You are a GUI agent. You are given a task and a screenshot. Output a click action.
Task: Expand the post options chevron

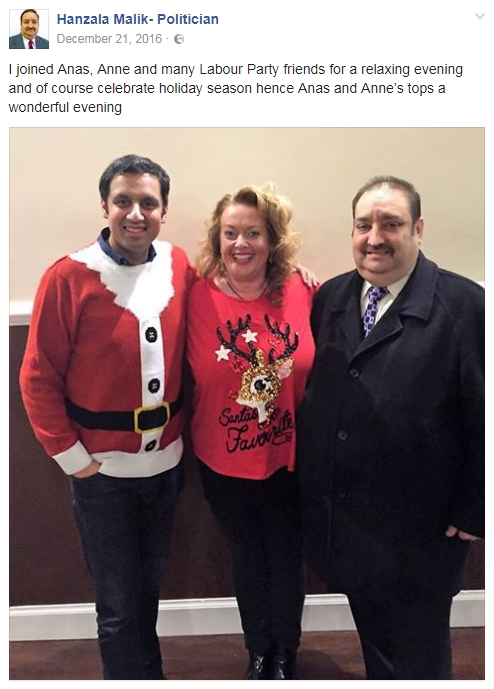point(479,17)
